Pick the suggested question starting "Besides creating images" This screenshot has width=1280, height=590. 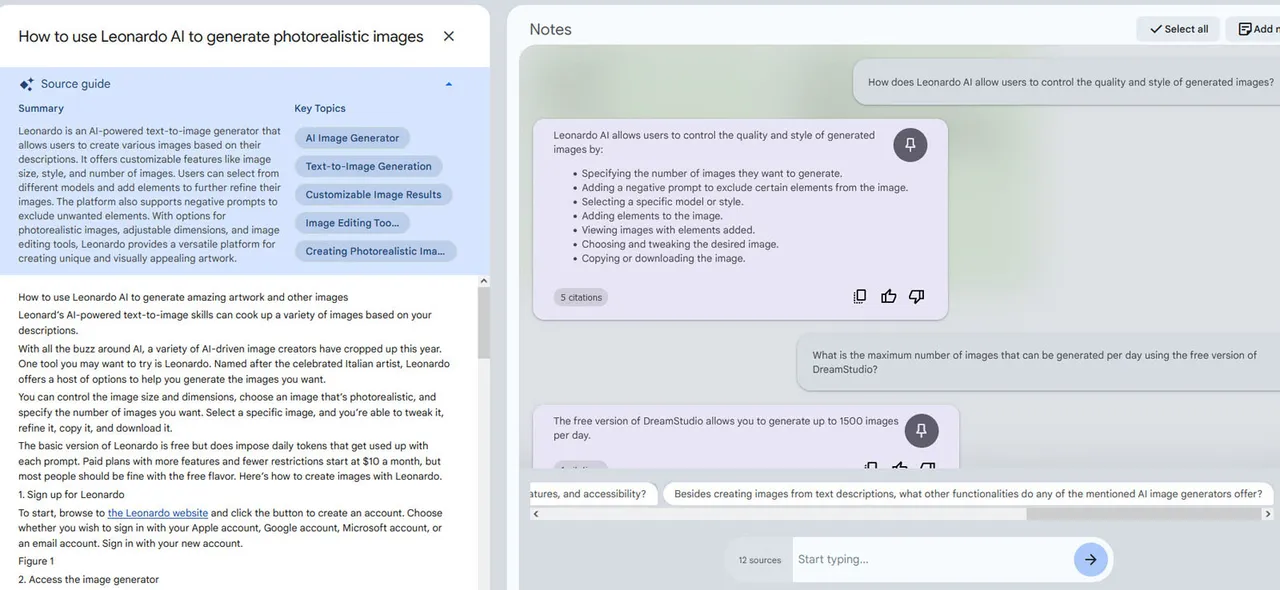pos(968,494)
